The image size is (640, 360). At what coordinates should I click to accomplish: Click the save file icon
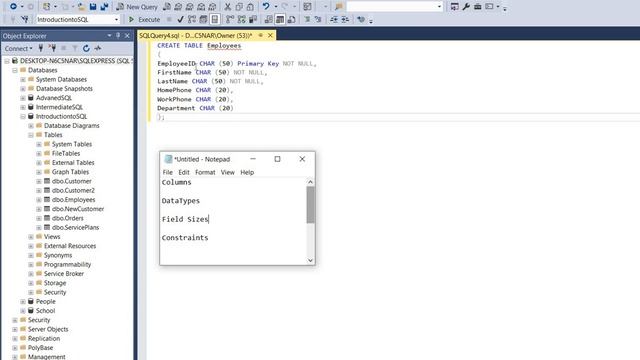point(93,7)
